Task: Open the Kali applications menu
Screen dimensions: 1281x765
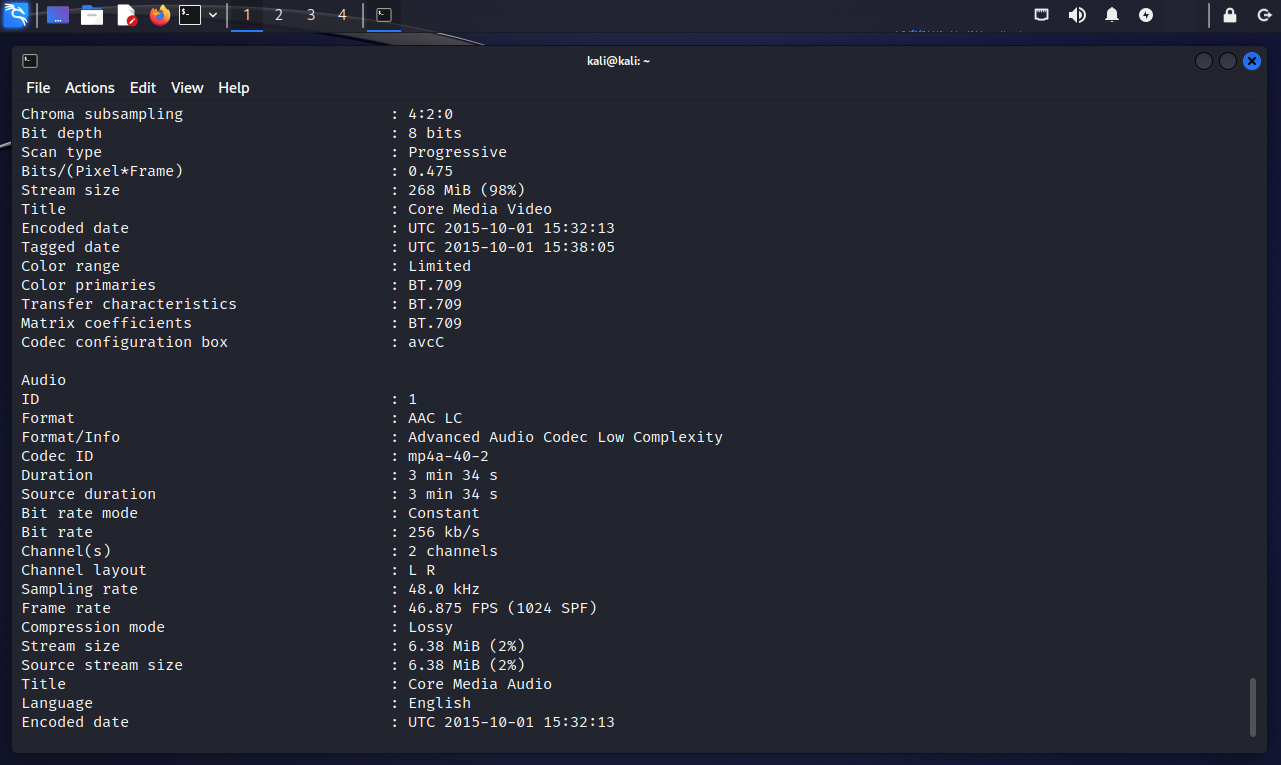Action: (x=16, y=15)
